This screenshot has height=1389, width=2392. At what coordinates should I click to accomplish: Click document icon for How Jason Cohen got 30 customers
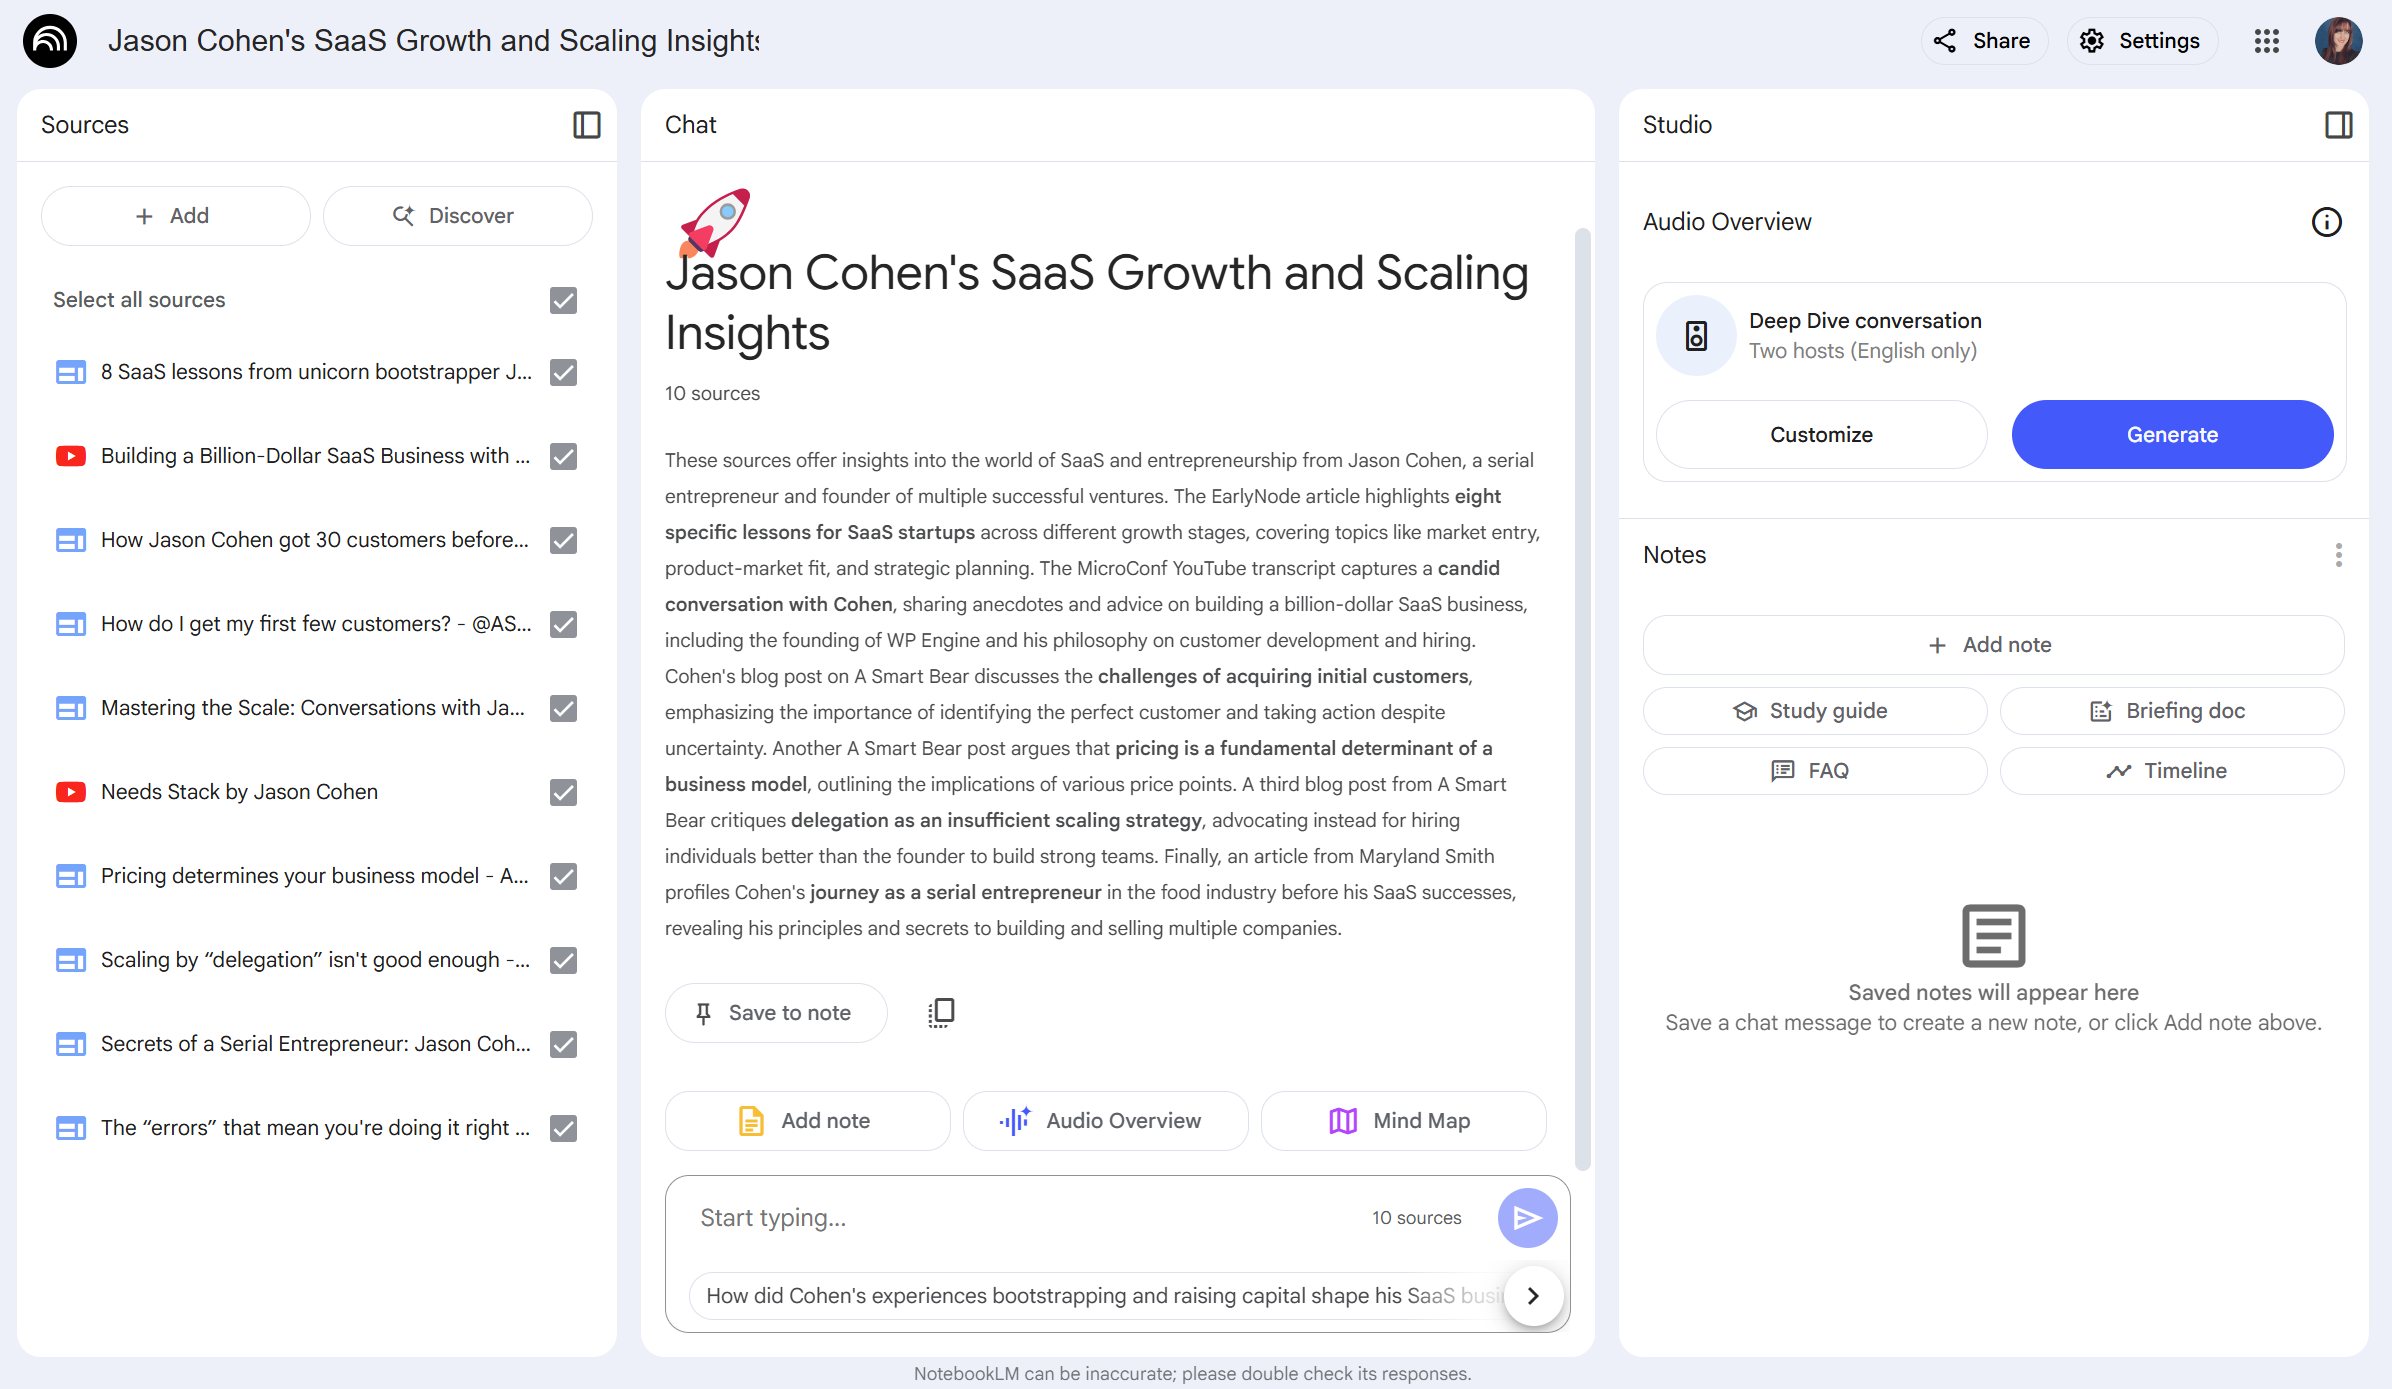click(x=70, y=540)
